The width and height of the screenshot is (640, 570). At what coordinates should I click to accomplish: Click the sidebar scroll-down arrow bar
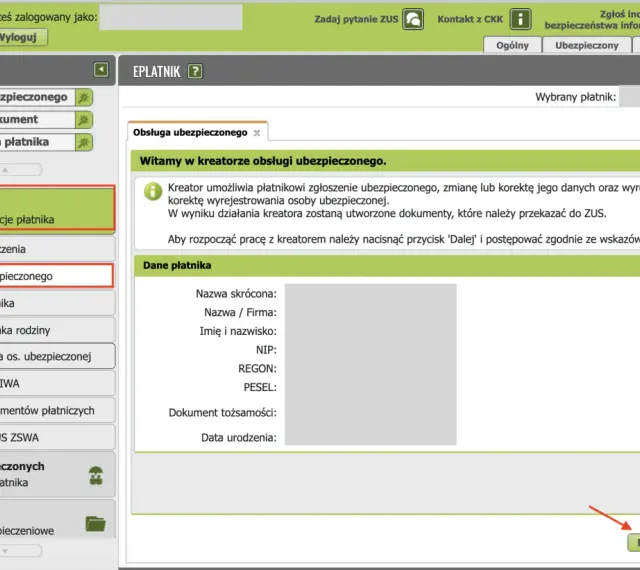point(20,550)
